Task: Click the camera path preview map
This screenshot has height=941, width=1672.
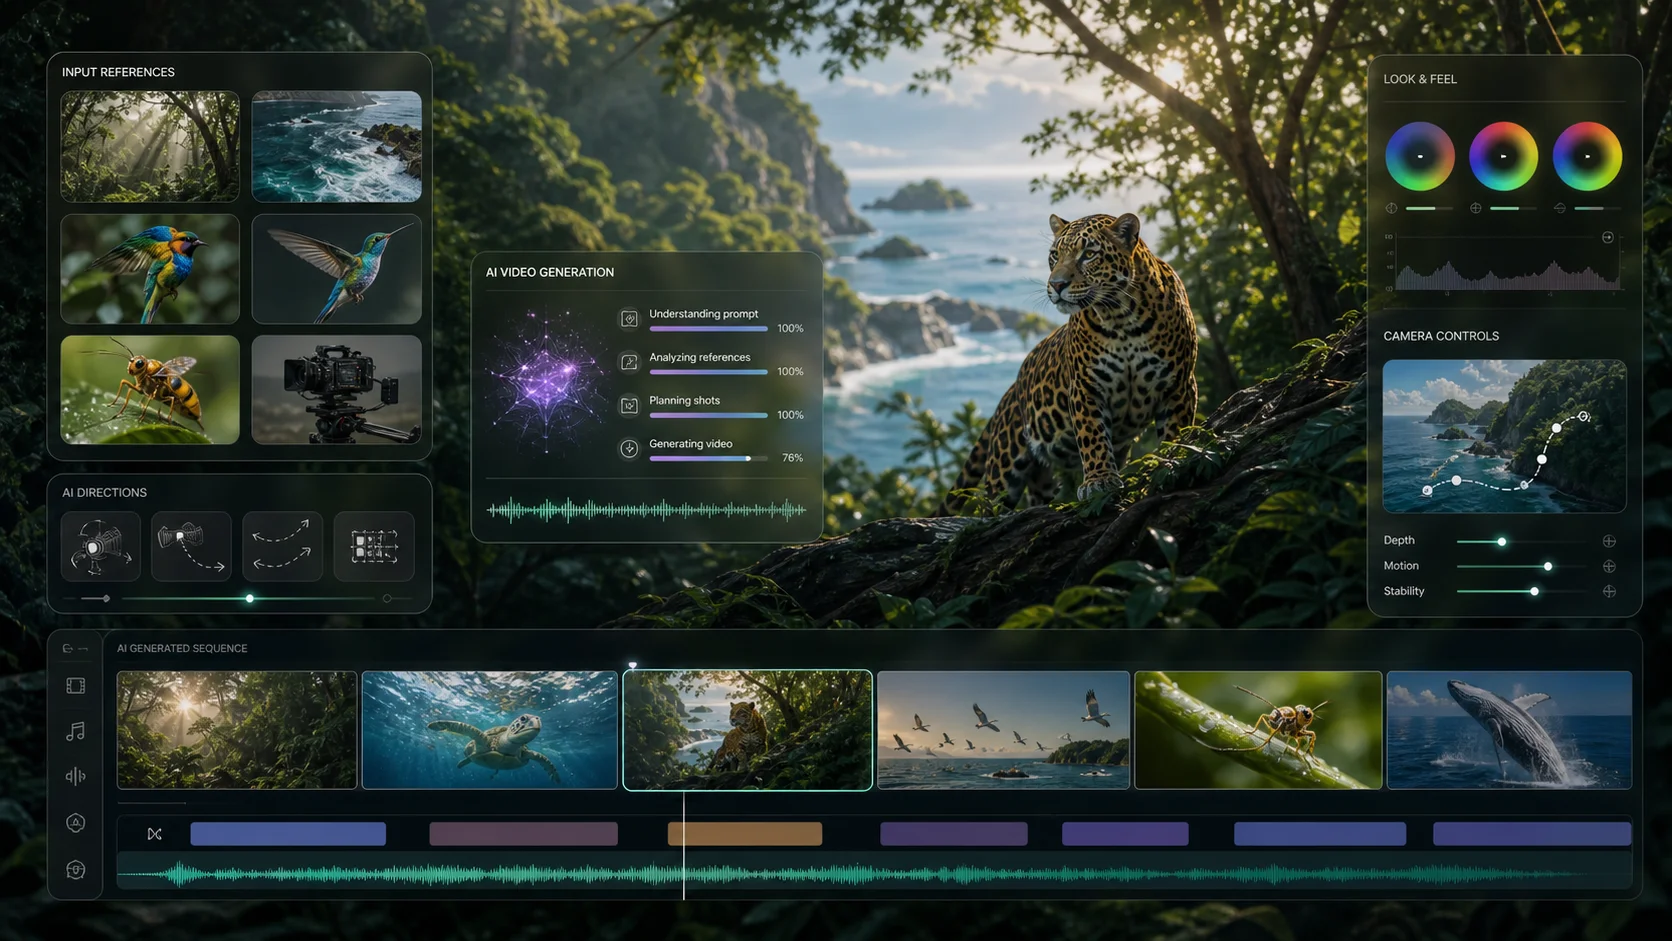Action: (1504, 436)
